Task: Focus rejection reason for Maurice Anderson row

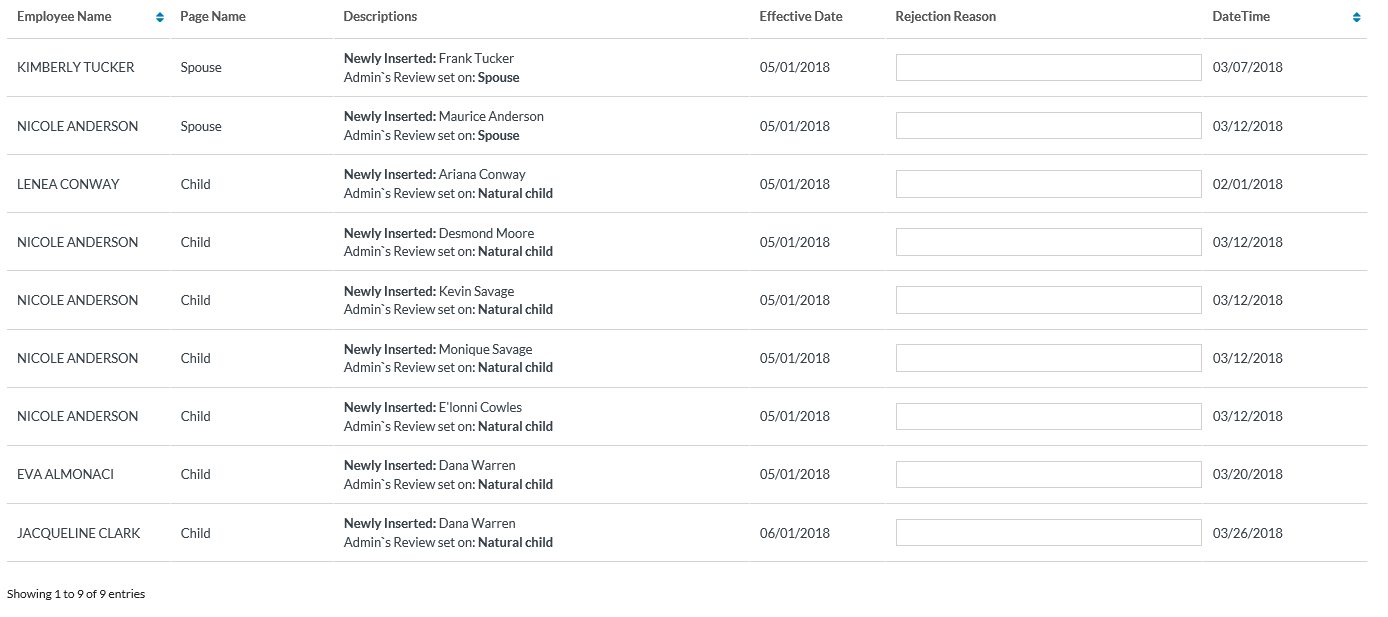Action: [x=1048, y=126]
